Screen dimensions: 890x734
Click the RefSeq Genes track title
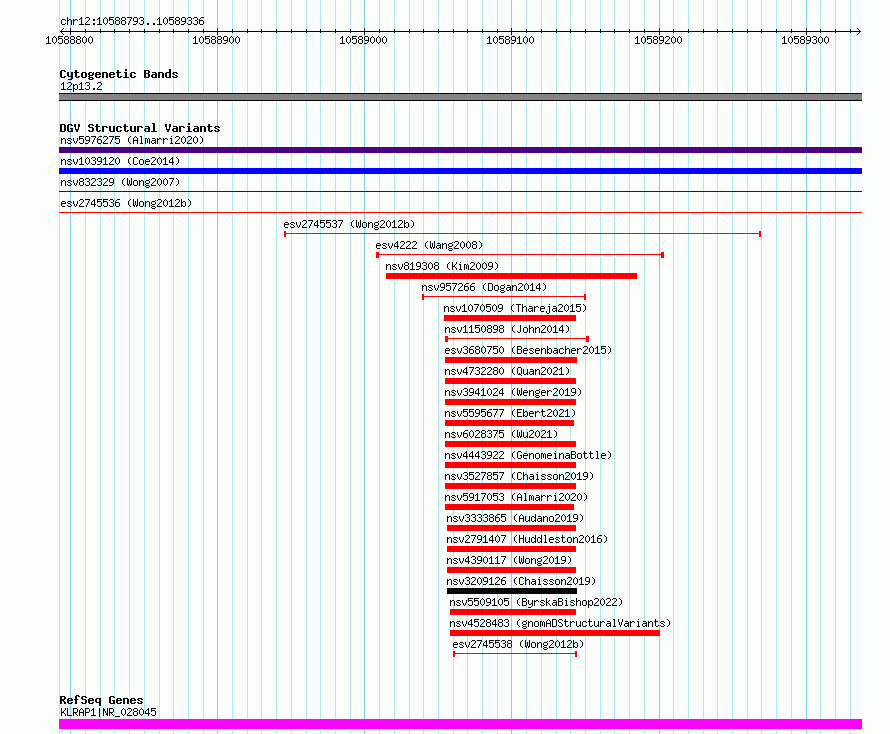pyautogui.click(x=102, y=700)
